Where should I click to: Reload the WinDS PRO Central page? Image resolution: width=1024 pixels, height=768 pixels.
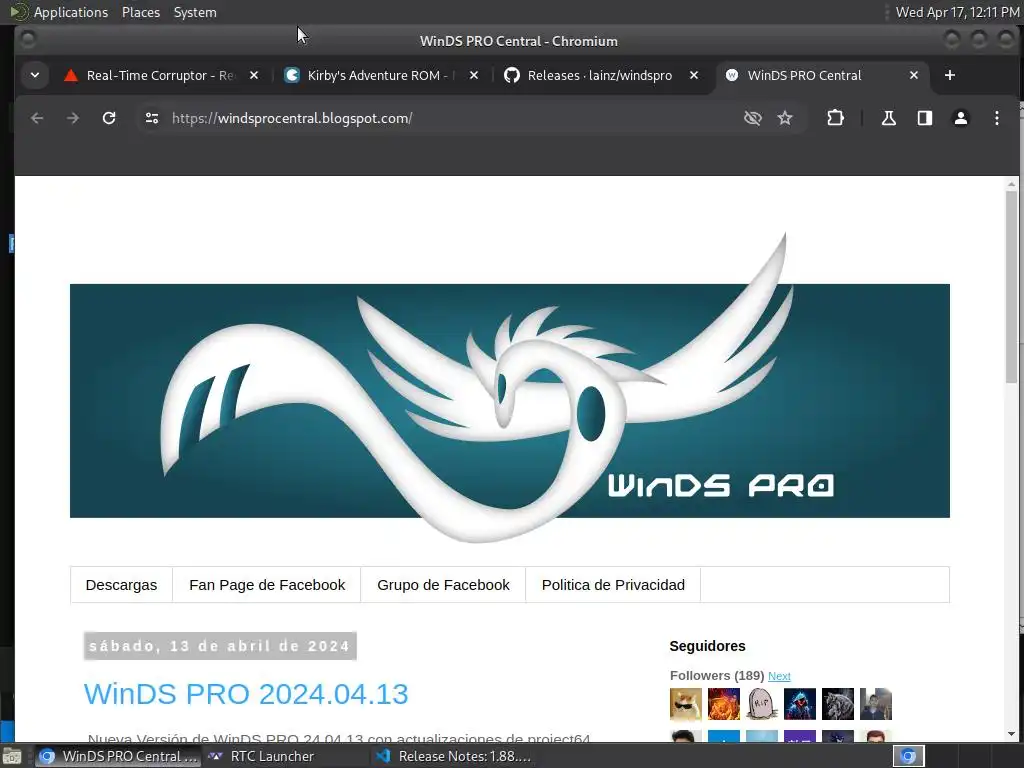pos(109,118)
